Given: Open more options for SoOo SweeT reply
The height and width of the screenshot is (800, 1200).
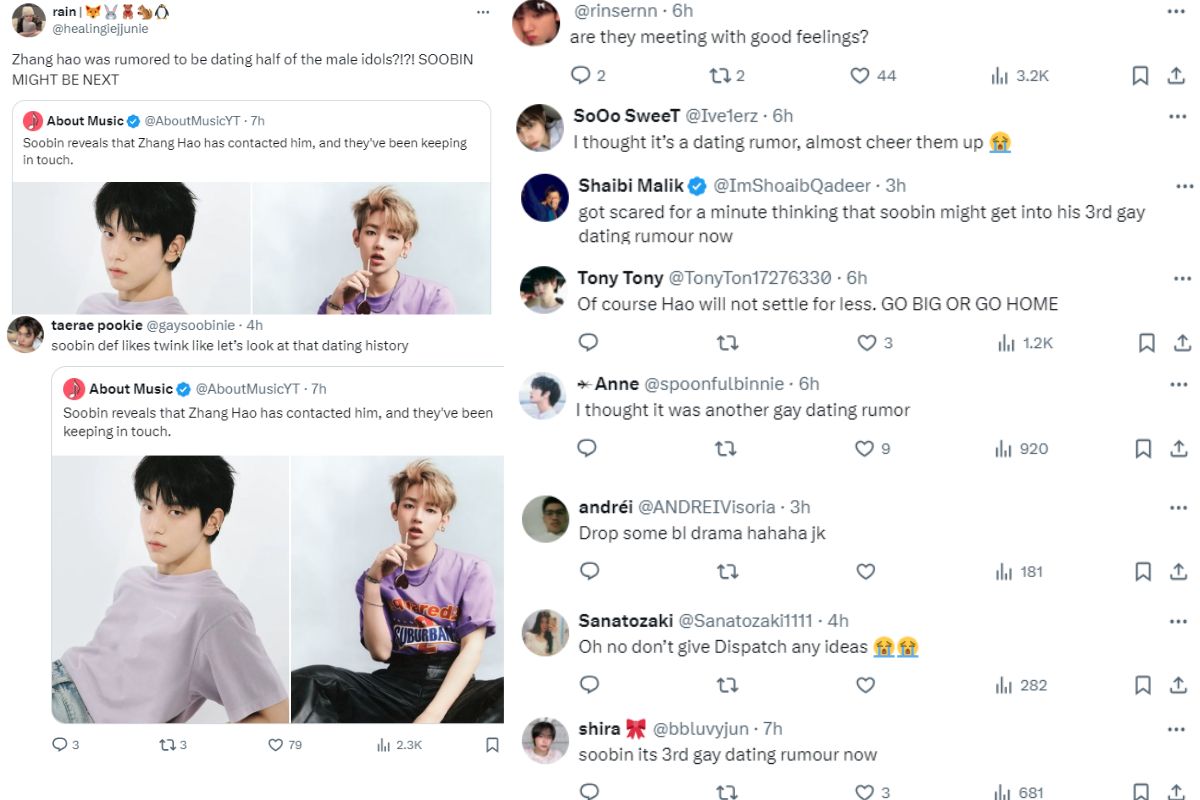Looking at the screenshot, I should (x=1178, y=116).
